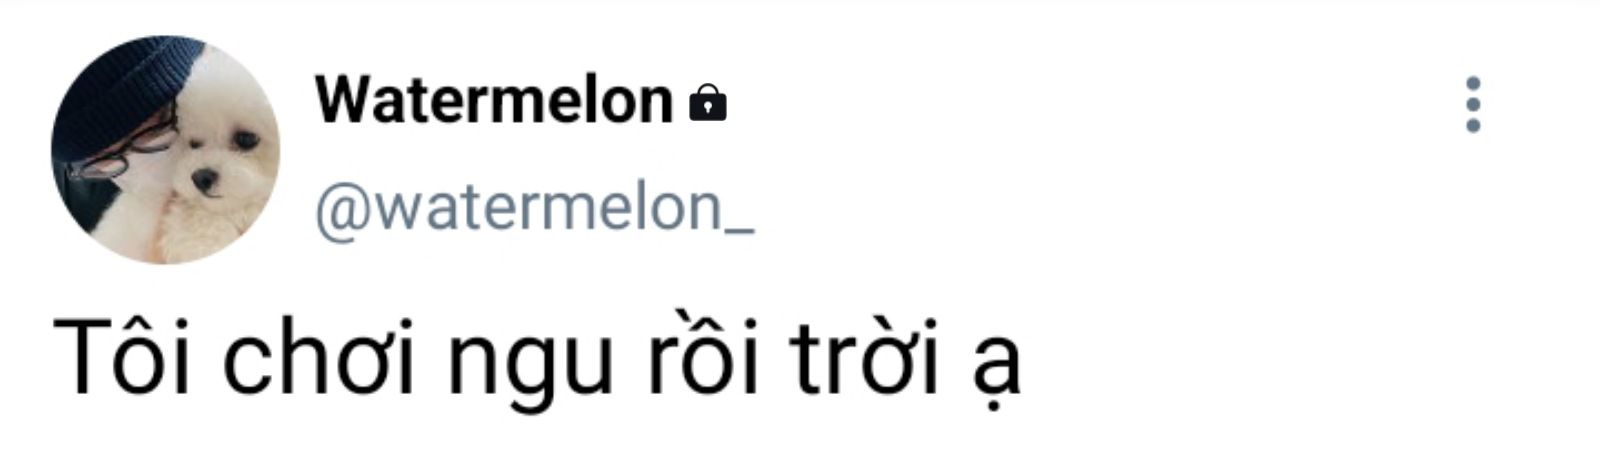Open the three-dot more options menu

pos(1472,104)
